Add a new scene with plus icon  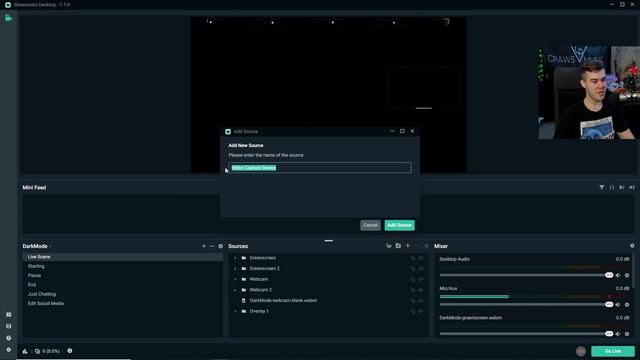[204, 246]
